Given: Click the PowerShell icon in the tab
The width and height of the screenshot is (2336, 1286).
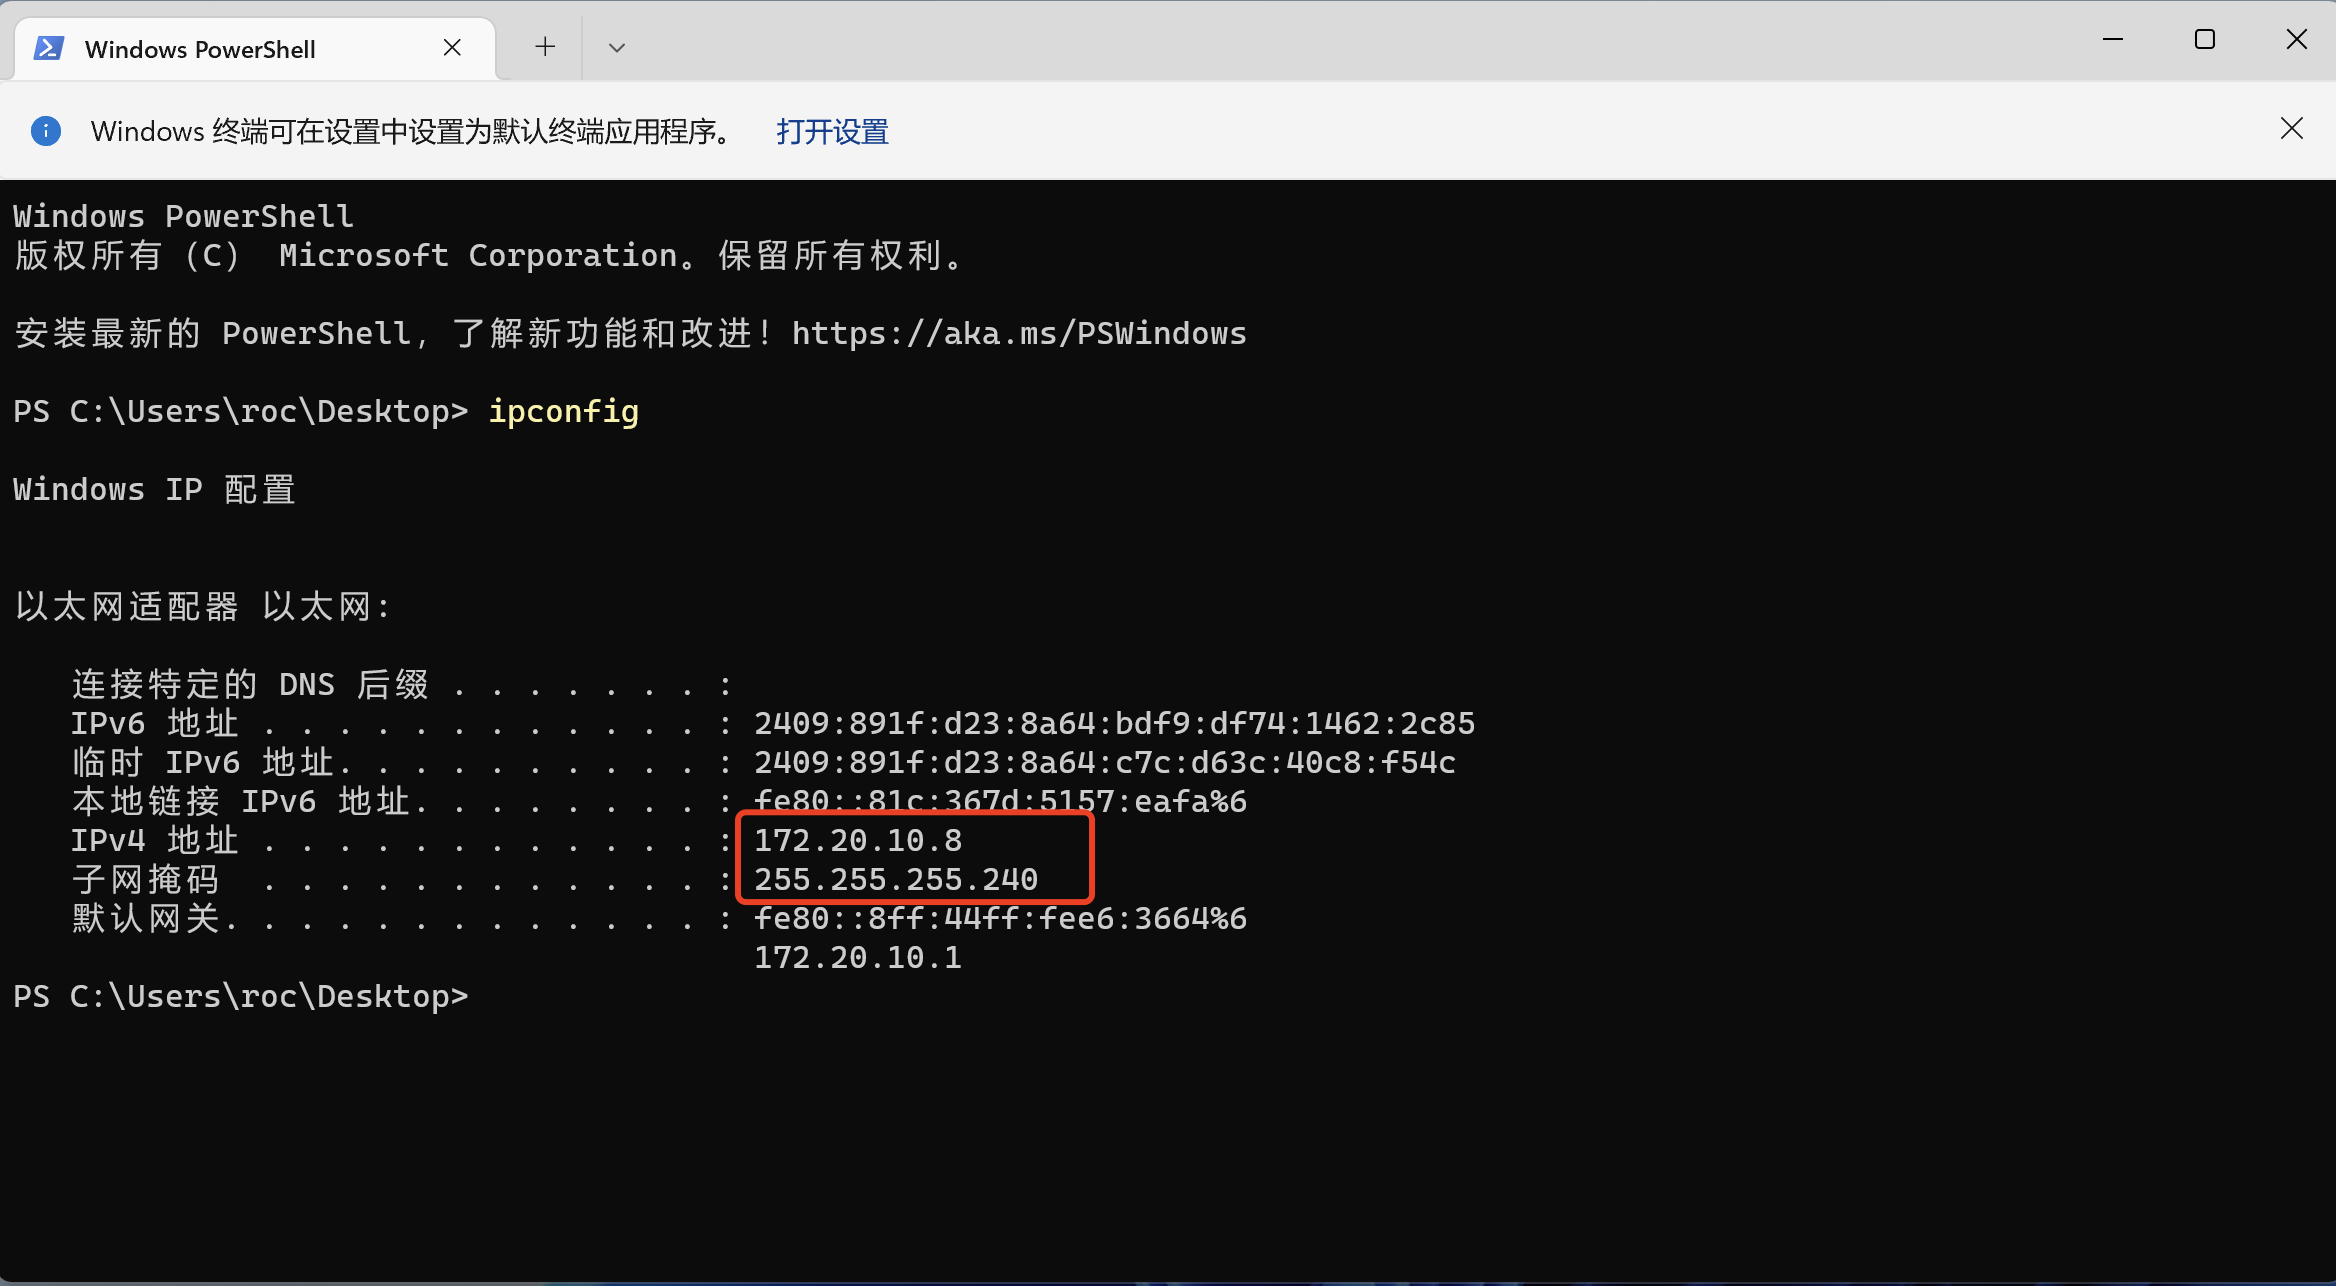Looking at the screenshot, I should pyautogui.click(x=49, y=48).
